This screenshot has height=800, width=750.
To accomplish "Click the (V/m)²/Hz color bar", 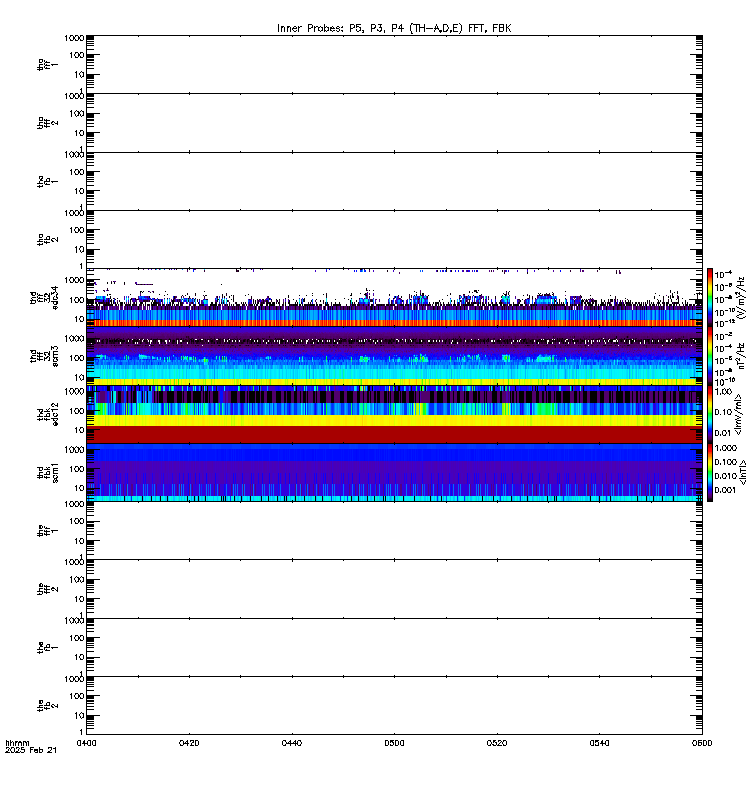I will point(710,297).
